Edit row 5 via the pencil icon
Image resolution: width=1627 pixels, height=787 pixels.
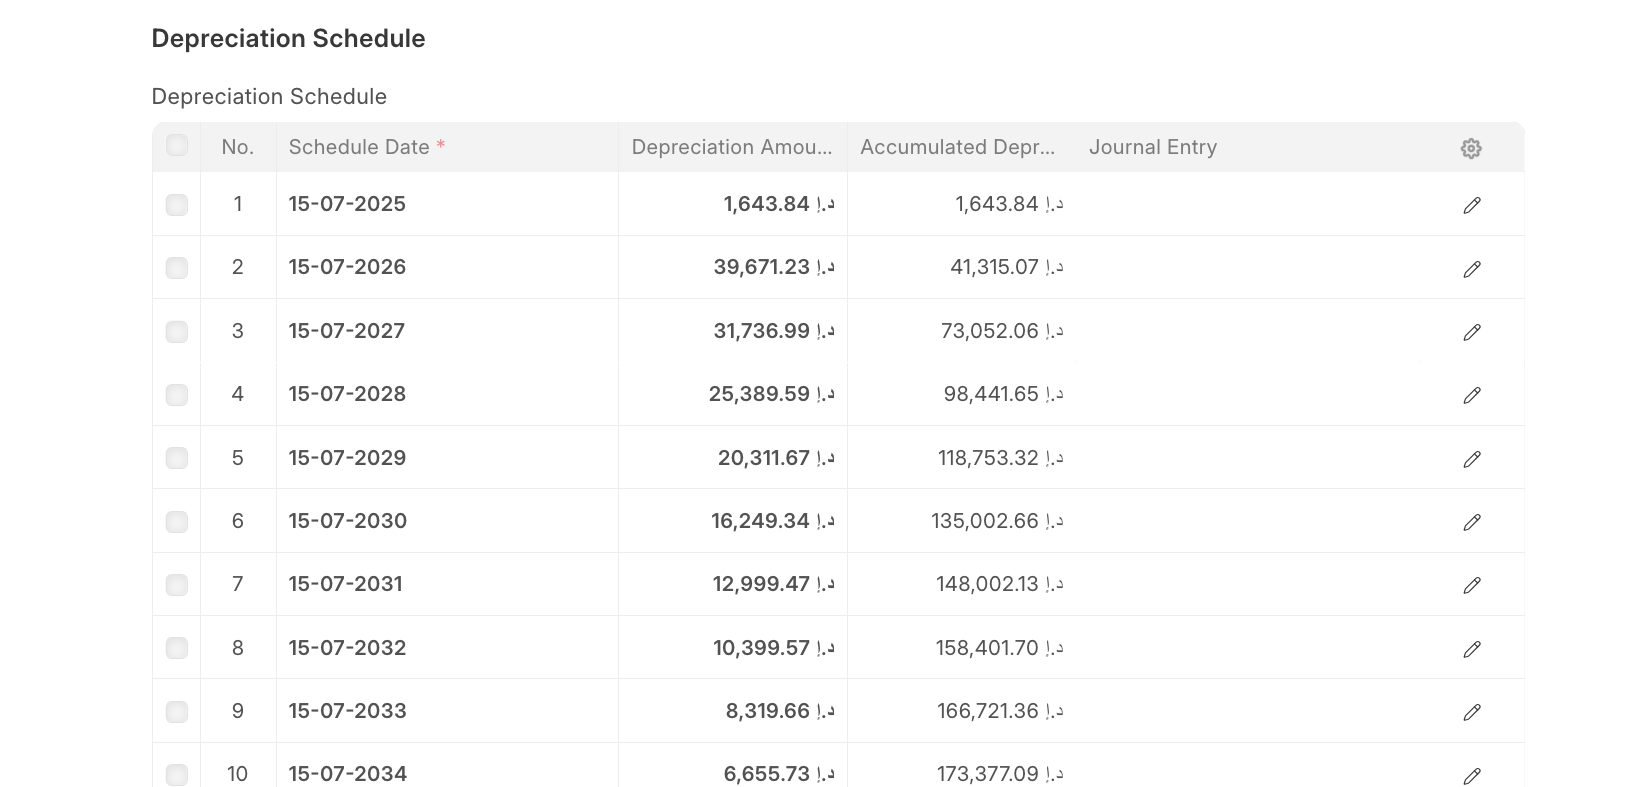click(1471, 459)
